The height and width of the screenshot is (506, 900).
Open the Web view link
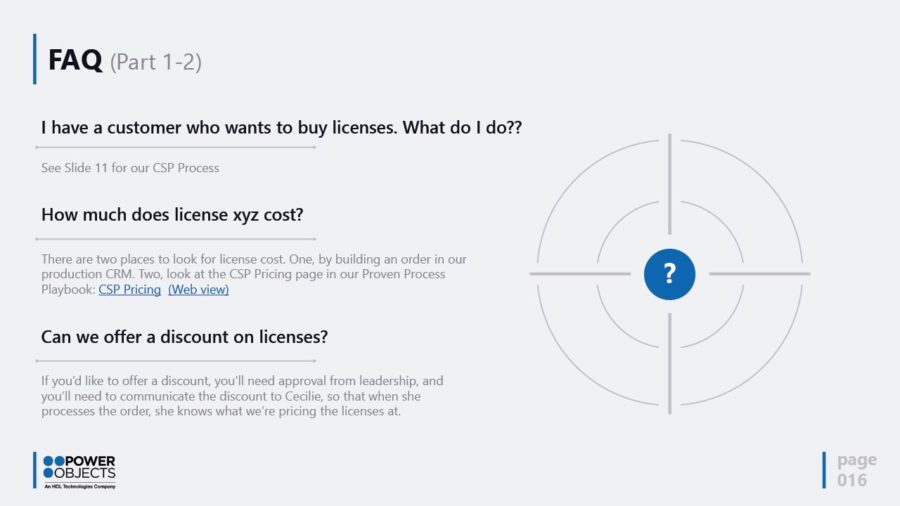click(x=198, y=290)
